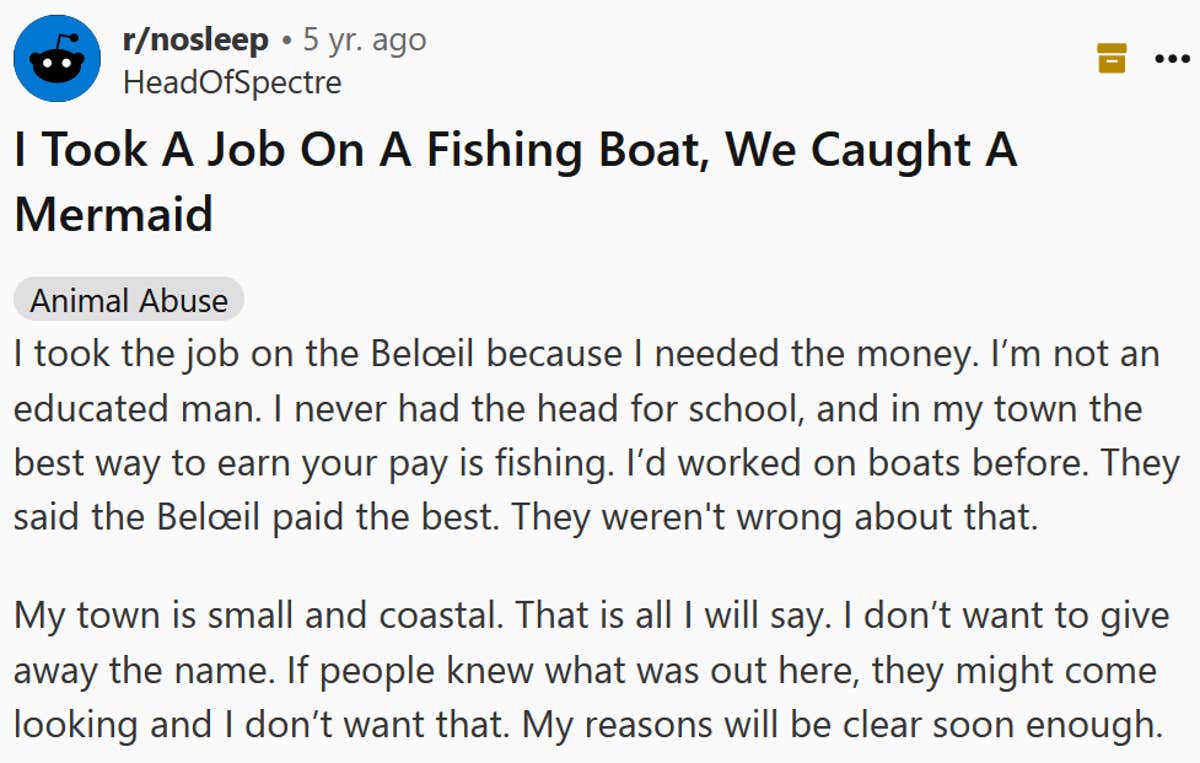1200x763 pixels.
Task: Open the r/nosleep subreddit link
Action: [x=195, y=40]
